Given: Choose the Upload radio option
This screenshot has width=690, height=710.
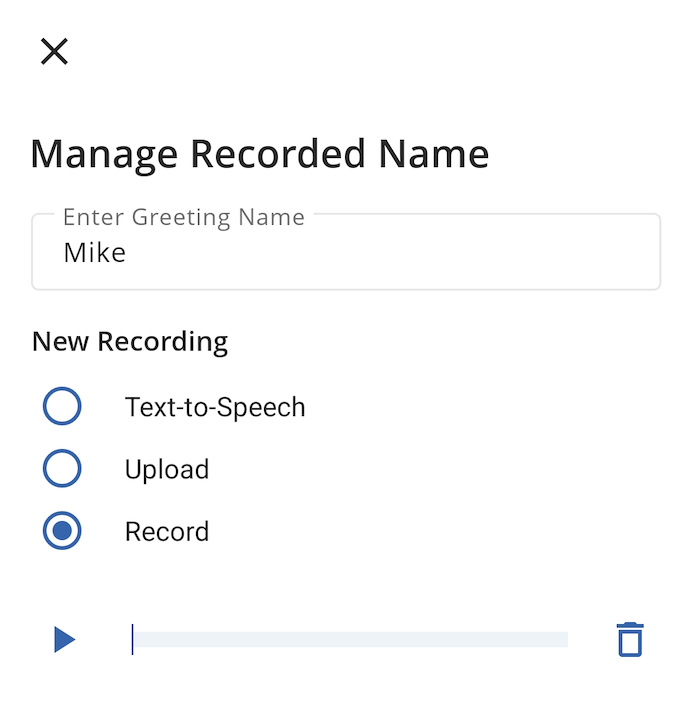Looking at the screenshot, I should click(62, 468).
